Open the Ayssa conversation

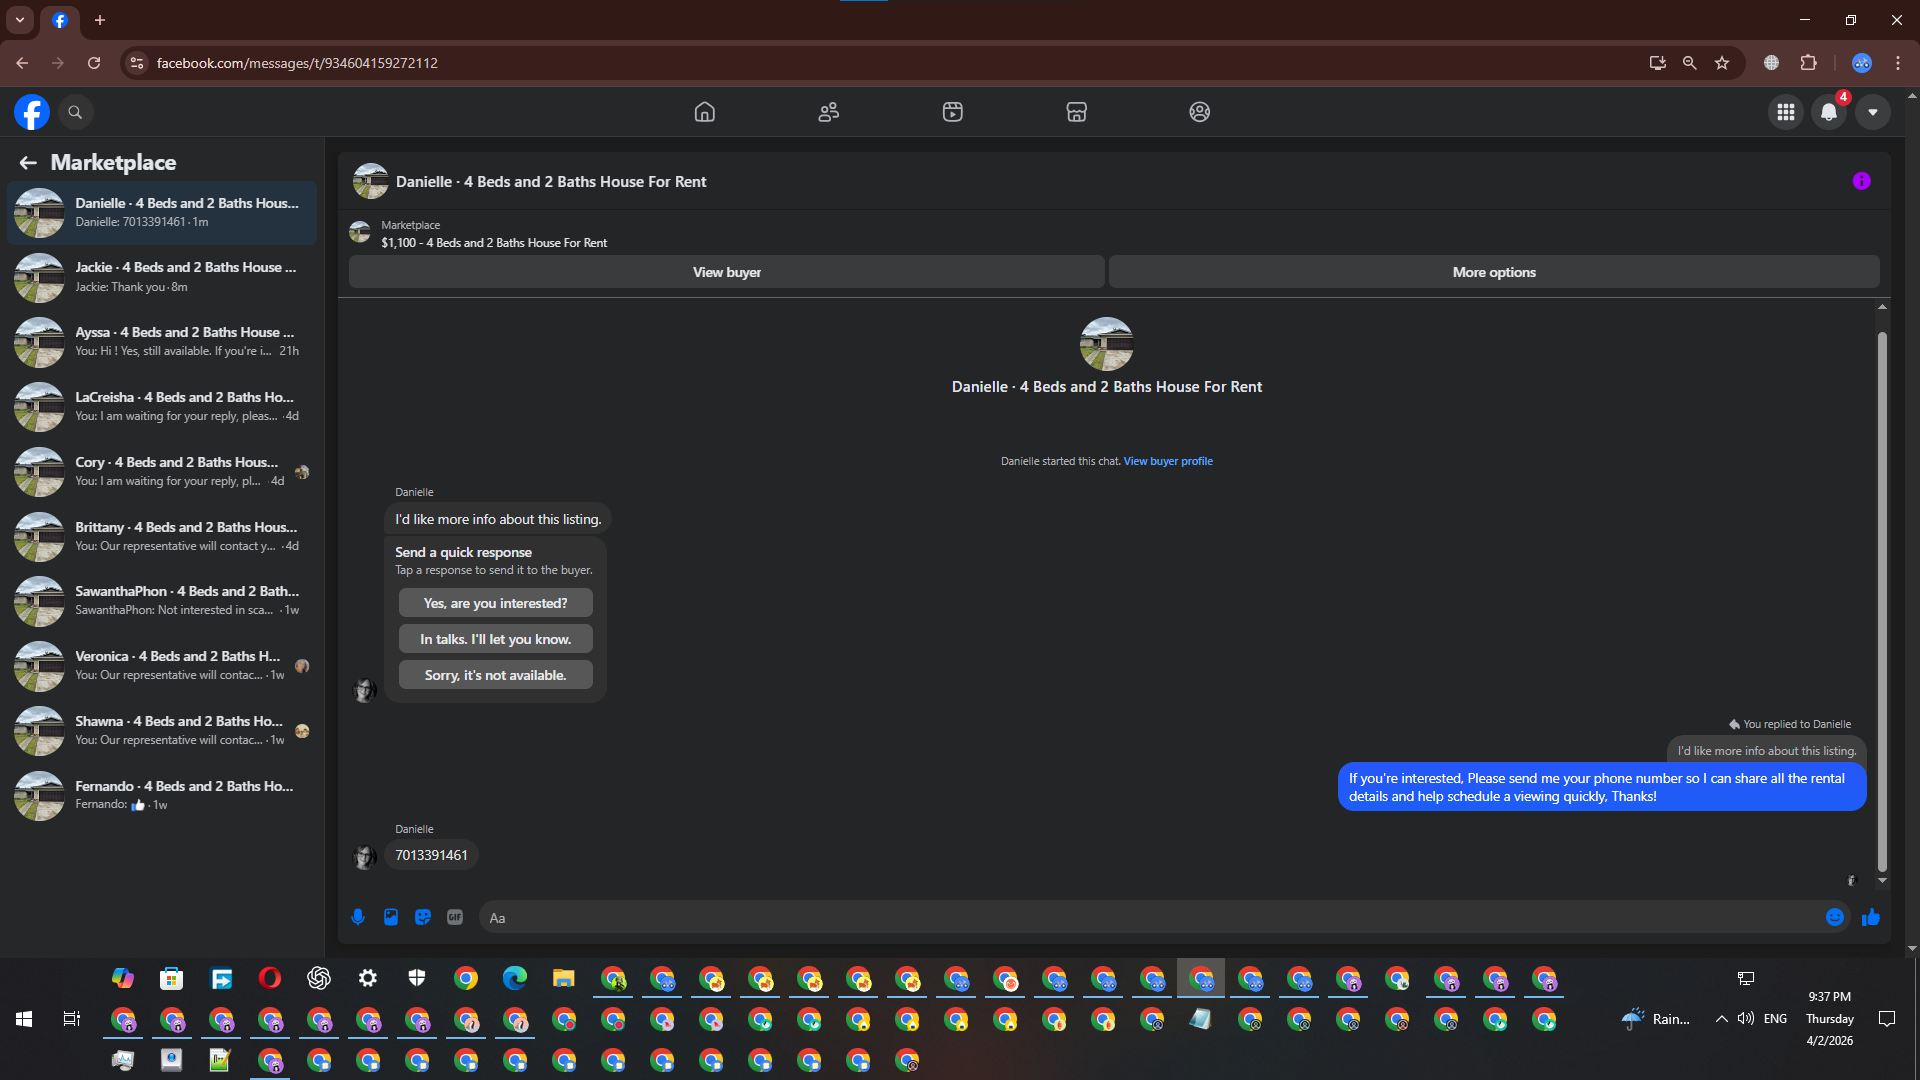click(x=162, y=342)
